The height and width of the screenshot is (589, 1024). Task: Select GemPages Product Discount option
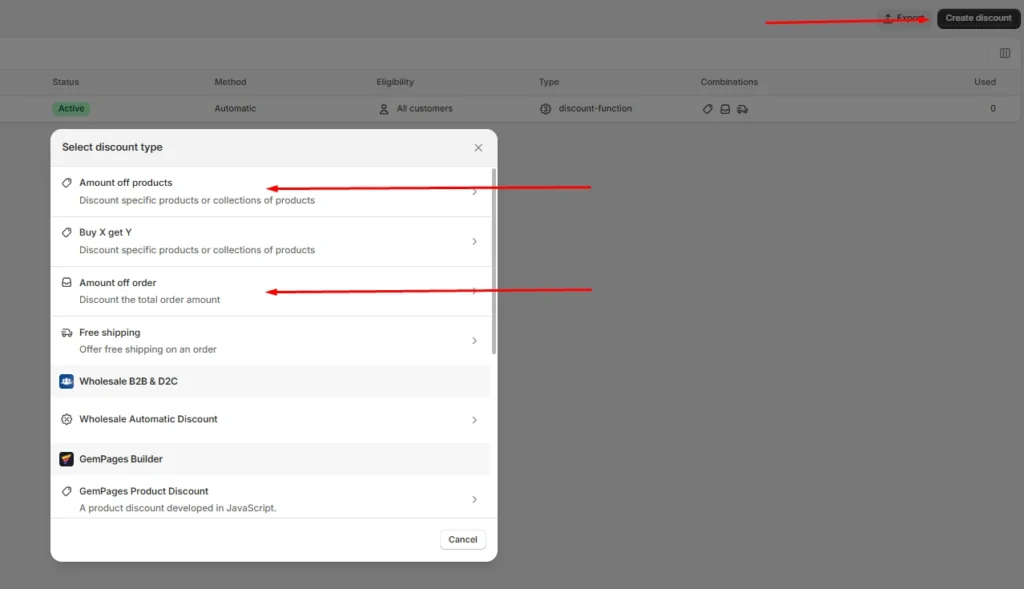coord(270,499)
